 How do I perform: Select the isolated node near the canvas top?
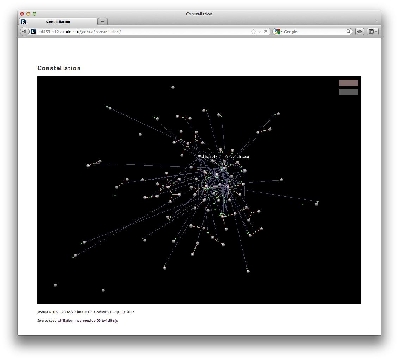click(x=173, y=87)
